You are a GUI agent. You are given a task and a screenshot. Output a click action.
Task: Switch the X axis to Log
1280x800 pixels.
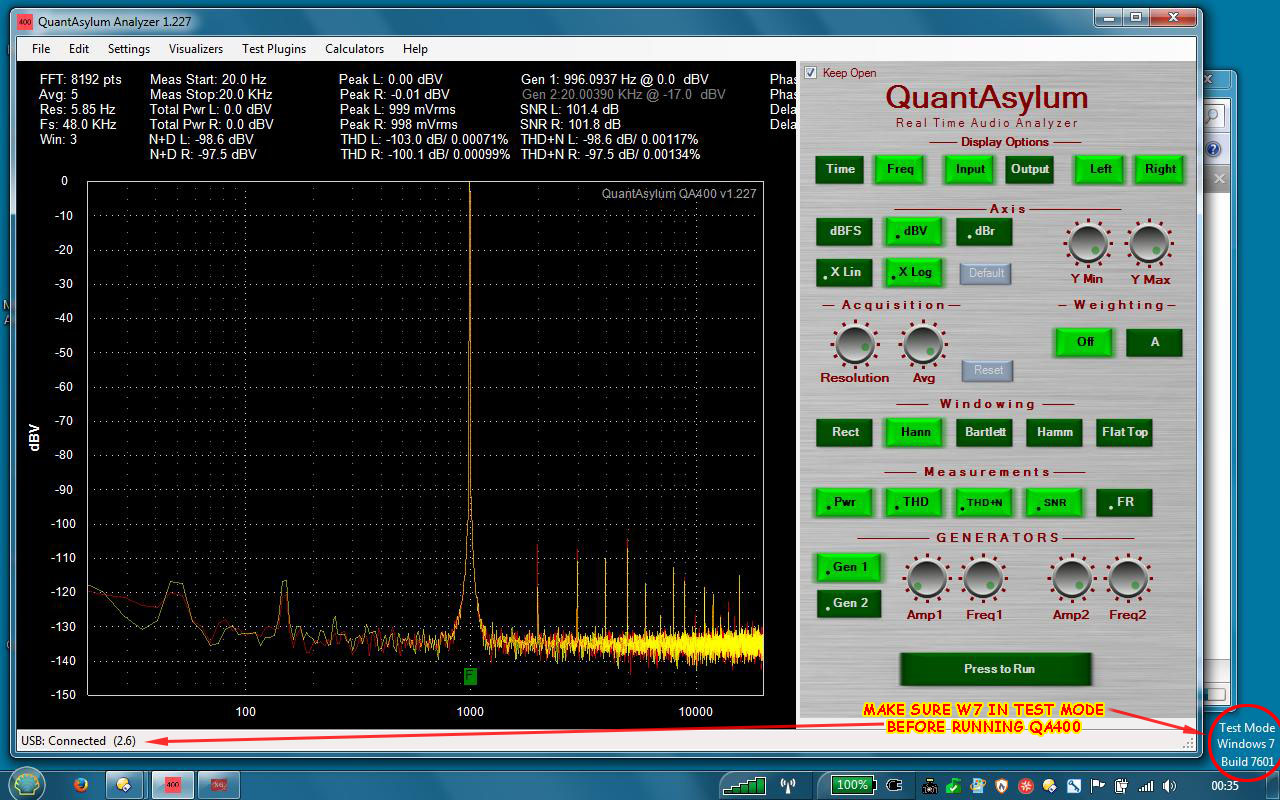coord(914,272)
